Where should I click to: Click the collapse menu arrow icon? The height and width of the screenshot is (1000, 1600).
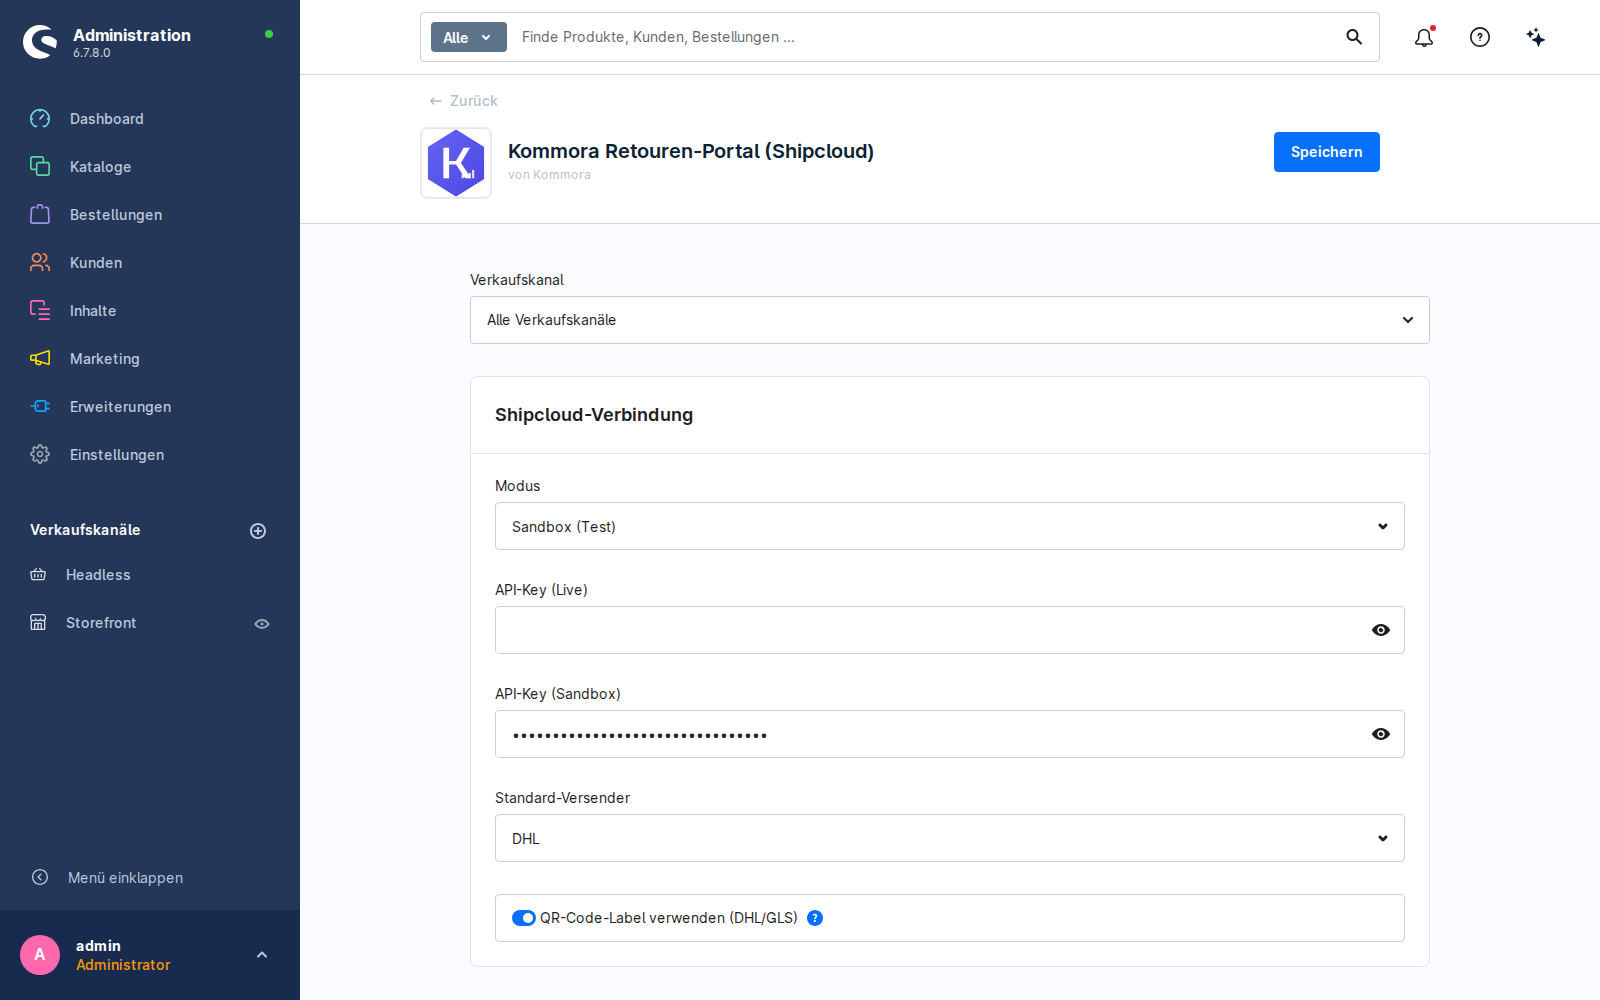coord(40,877)
